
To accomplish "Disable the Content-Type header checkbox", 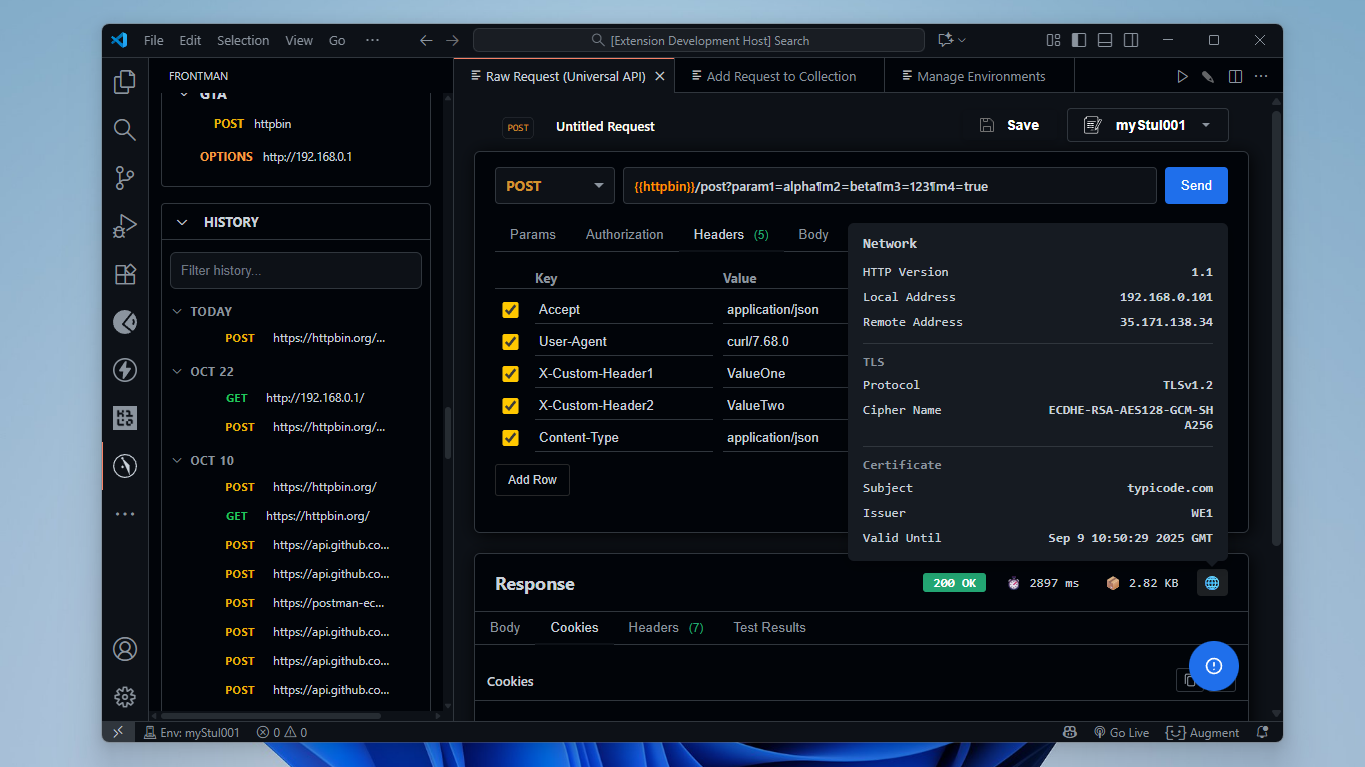I will 510,438.
